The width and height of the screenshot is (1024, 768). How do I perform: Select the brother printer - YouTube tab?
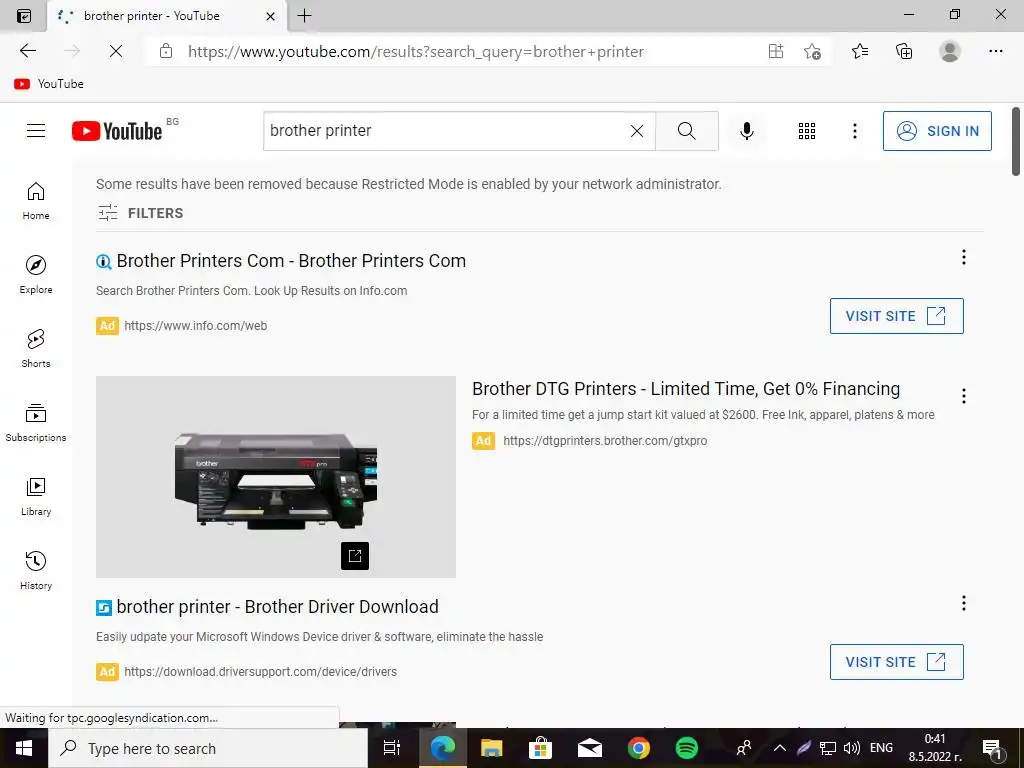click(152, 16)
